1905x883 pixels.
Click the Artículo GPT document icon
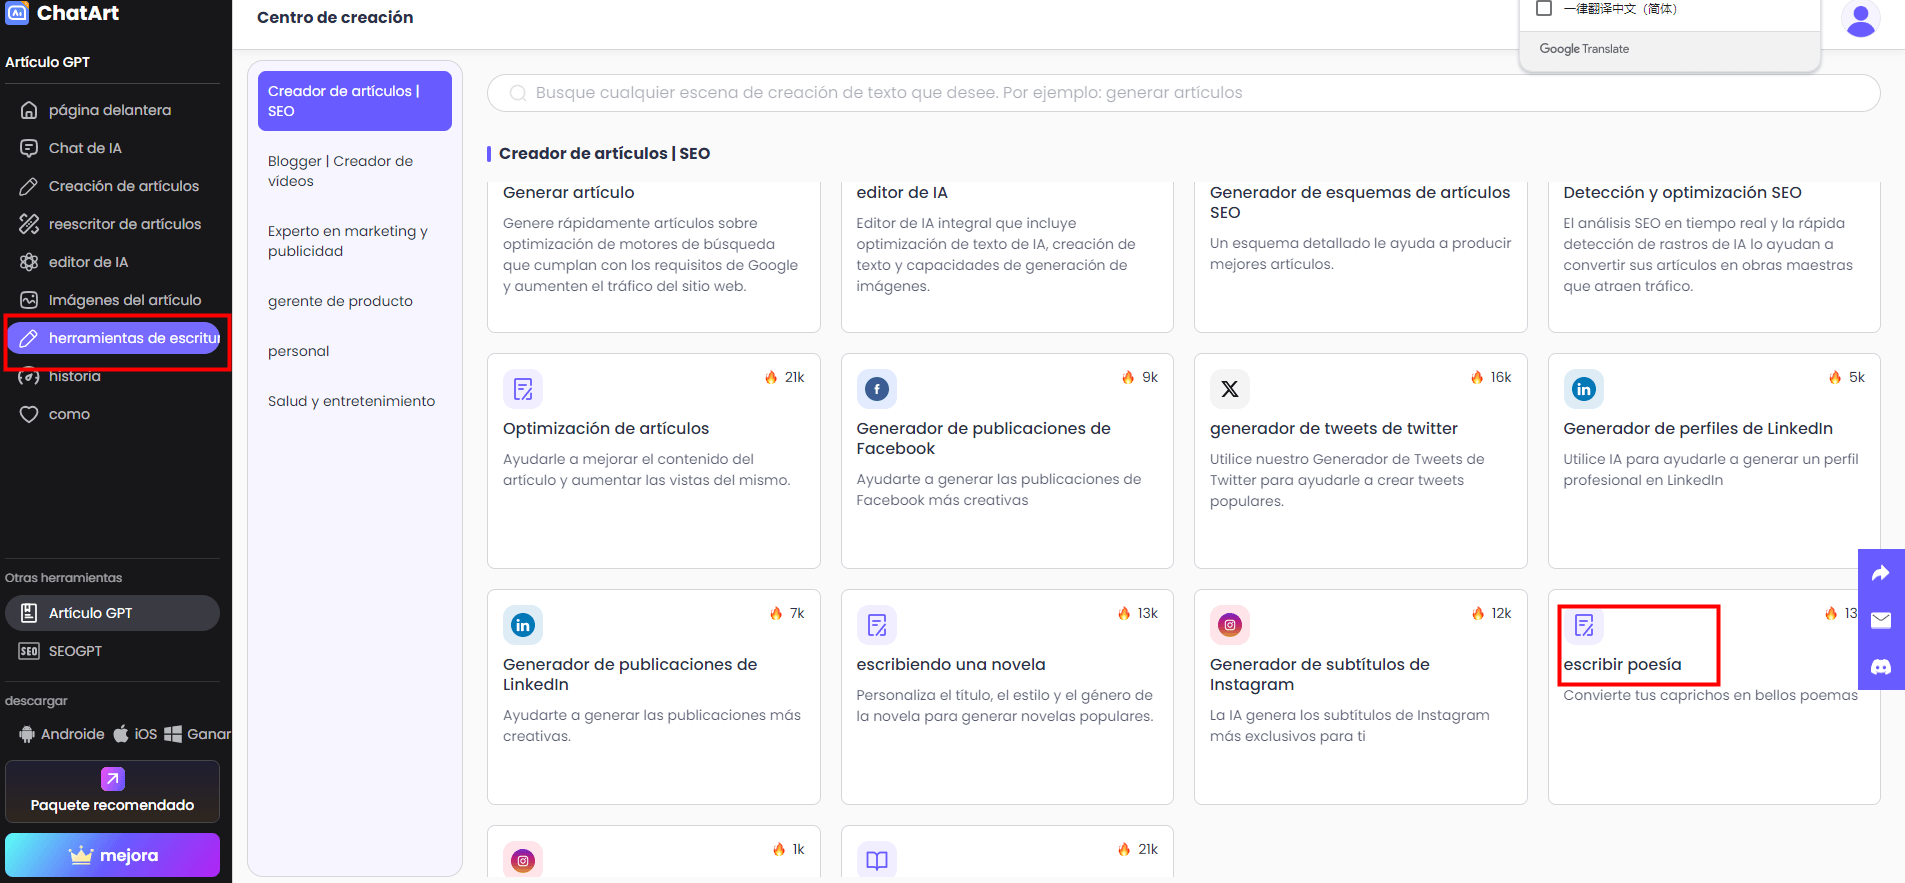tap(29, 613)
